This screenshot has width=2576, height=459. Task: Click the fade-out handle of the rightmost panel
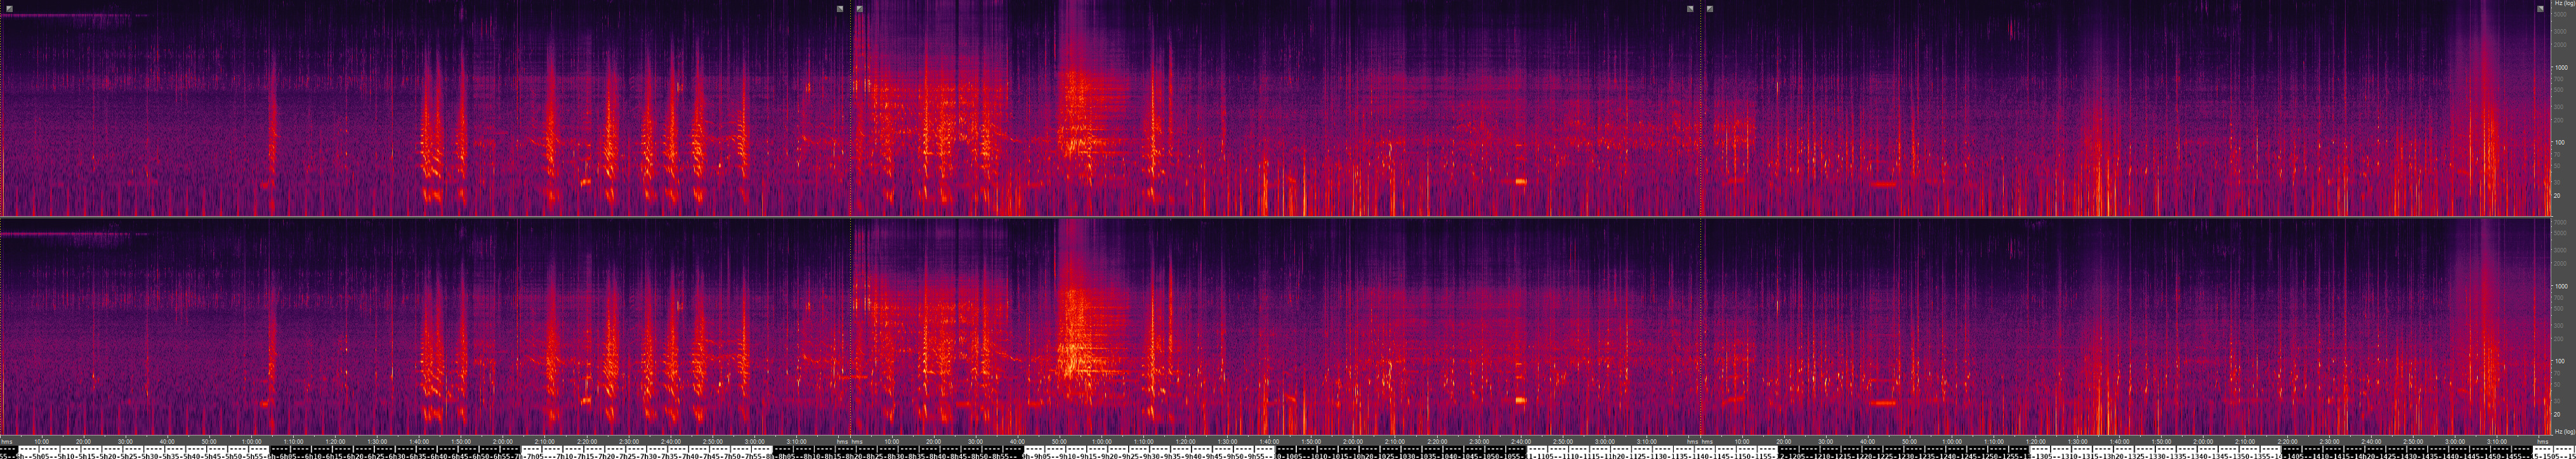(x=2540, y=9)
